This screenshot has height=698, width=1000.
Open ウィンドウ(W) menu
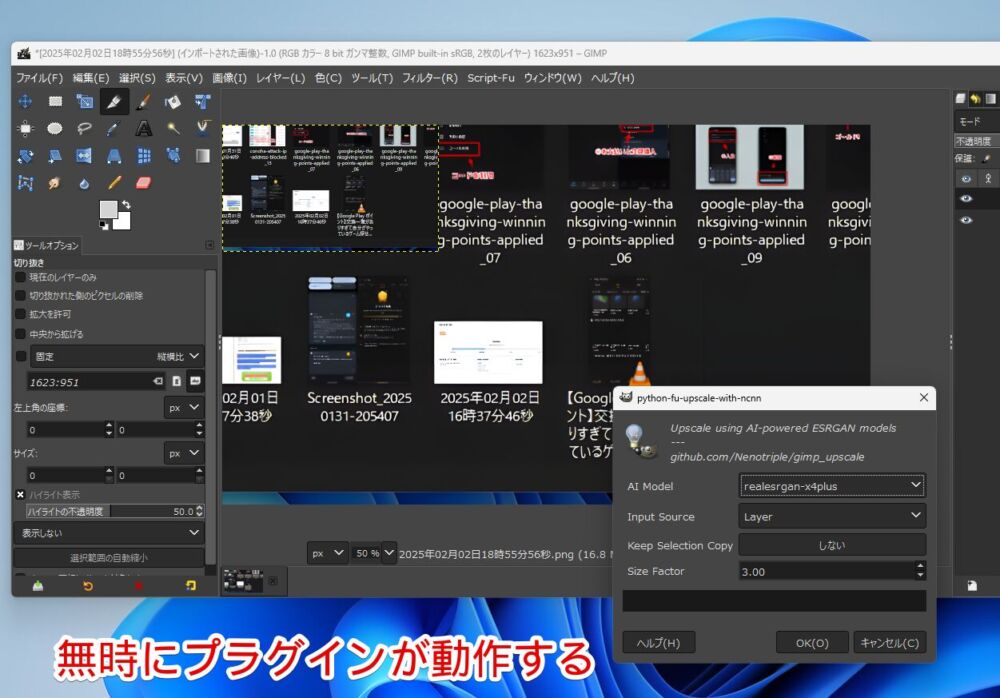553,78
